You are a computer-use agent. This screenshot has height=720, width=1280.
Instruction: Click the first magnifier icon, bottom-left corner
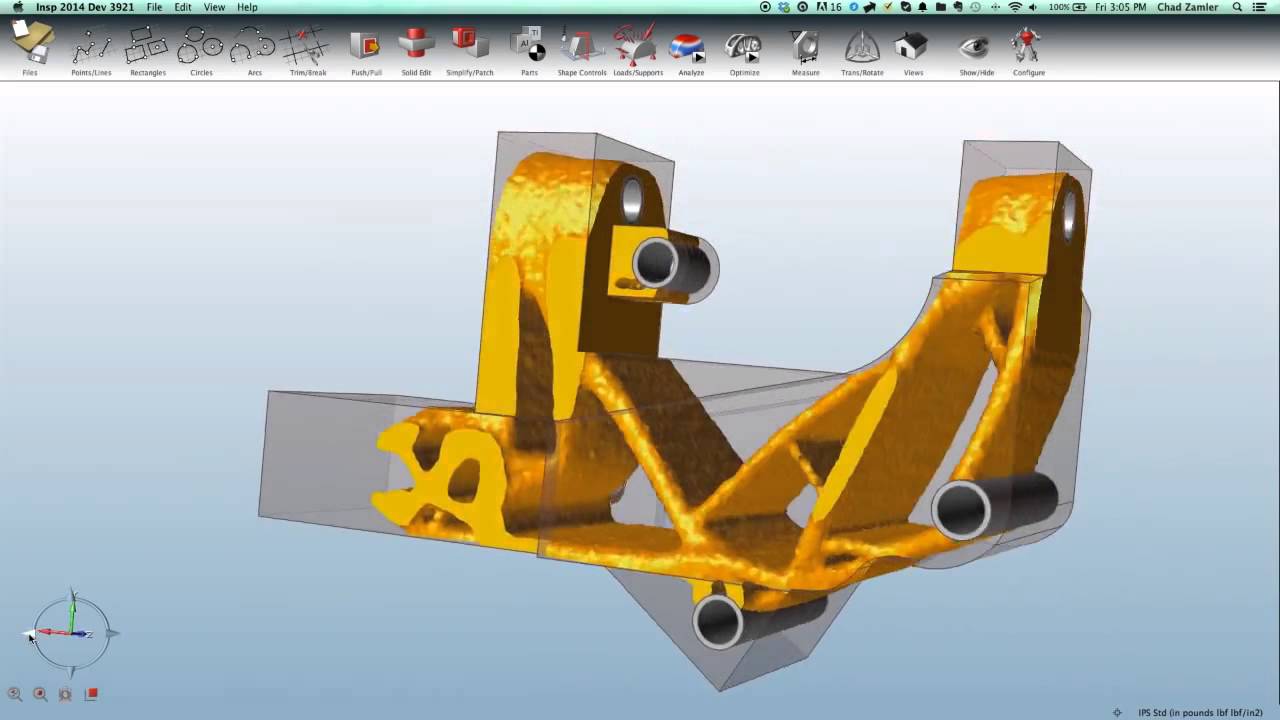15,693
